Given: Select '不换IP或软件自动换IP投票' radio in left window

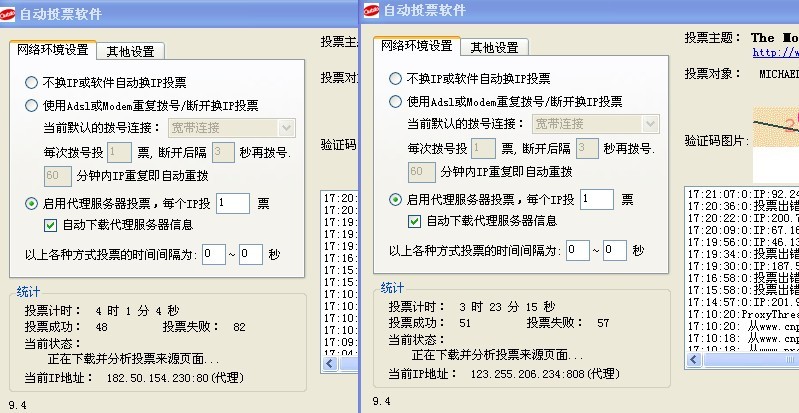Looking at the screenshot, I should [31, 83].
